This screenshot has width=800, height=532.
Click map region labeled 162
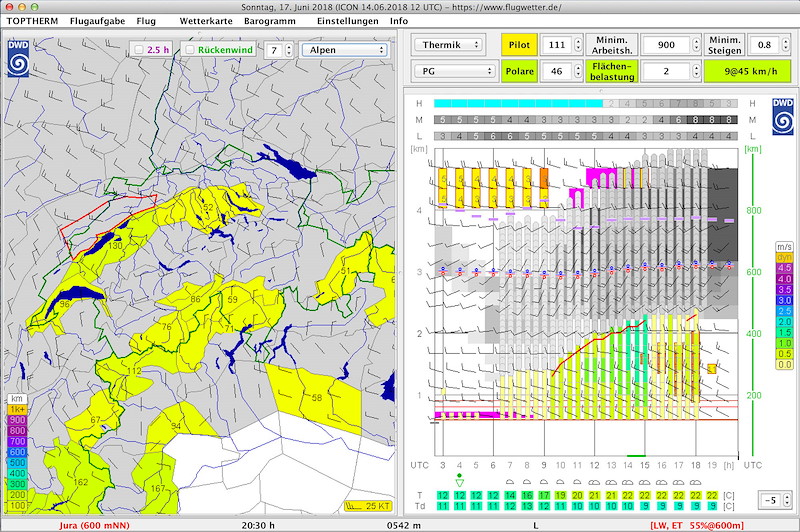click(x=81, y=482)
